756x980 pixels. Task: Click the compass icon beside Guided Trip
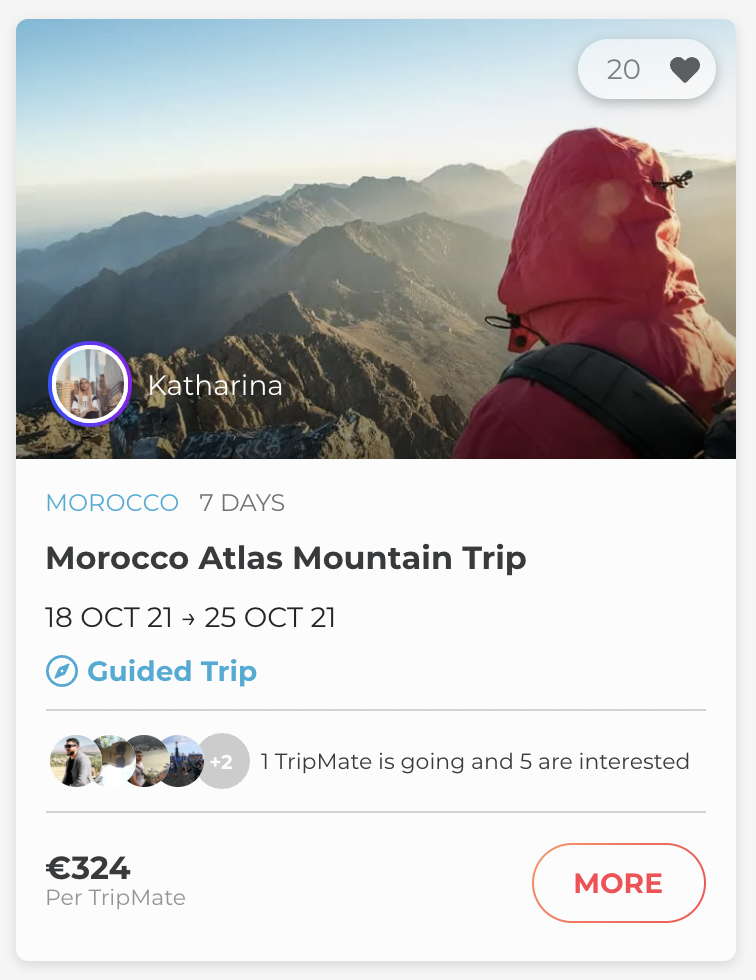click(62, 671)
